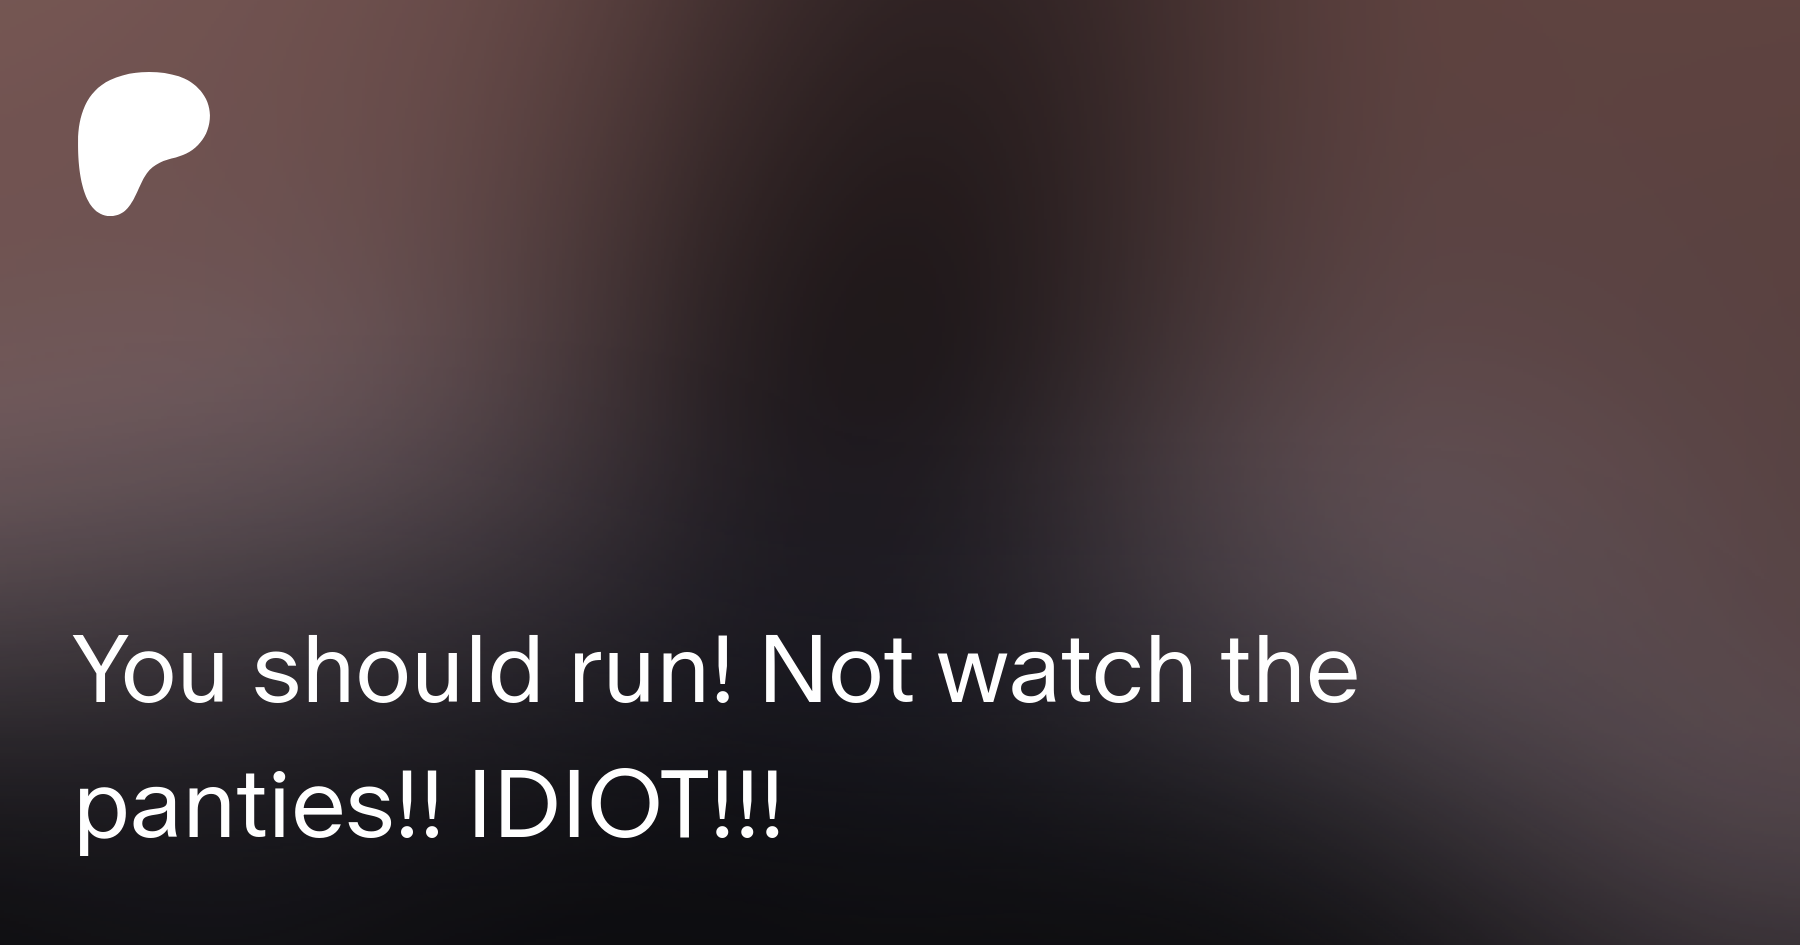The width and height of the screenshot is (1800, 945).
Task: Open the post title starting 'You should run!'
Action: click(716, 738)
